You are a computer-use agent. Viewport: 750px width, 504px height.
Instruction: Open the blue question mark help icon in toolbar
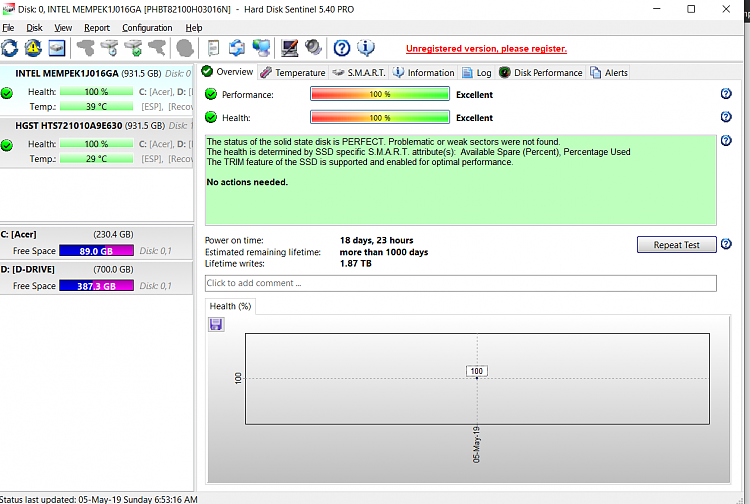pyautogui.click(x=342, y=47)
